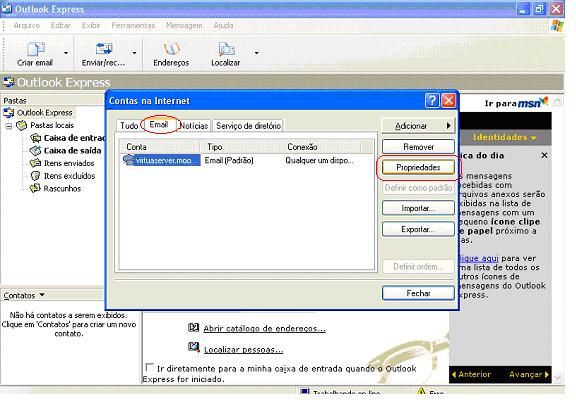Click the Tipo column header
This screenshot has height=400, width=576.
click(241, 147)
